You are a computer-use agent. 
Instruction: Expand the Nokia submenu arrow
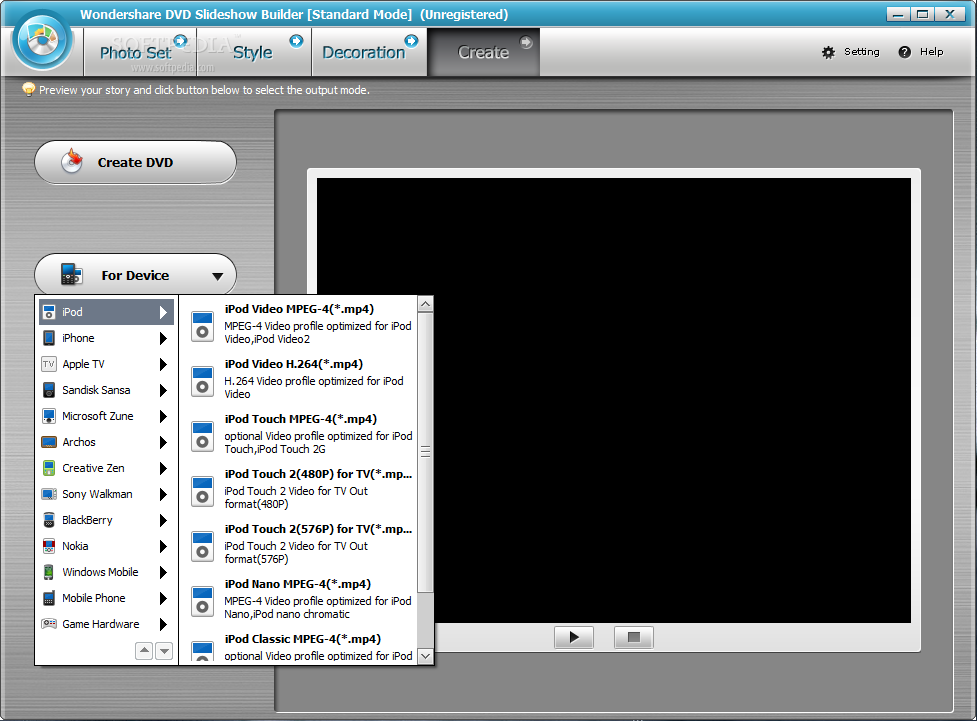pyautogui.click(x=163, y=547)
